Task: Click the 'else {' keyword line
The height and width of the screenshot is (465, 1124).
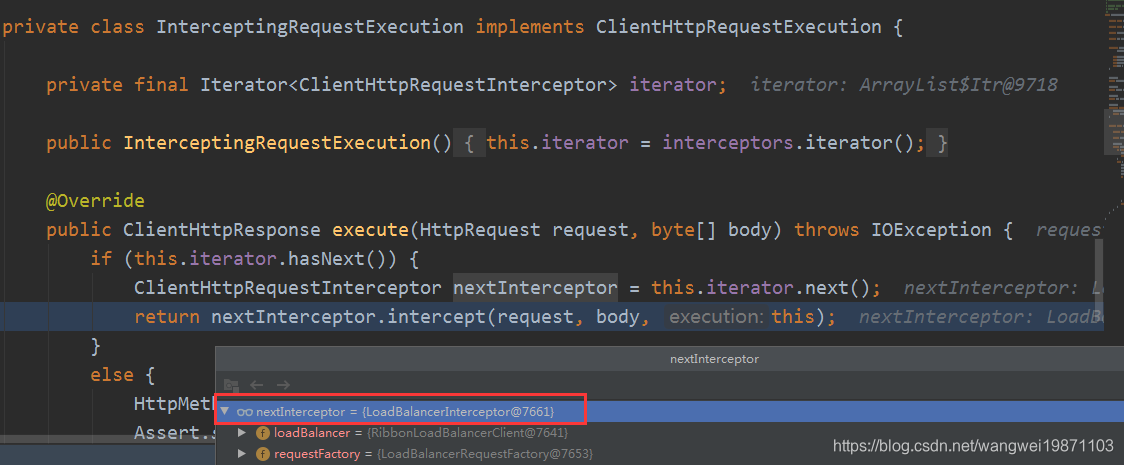Action: tap(123, 375)
